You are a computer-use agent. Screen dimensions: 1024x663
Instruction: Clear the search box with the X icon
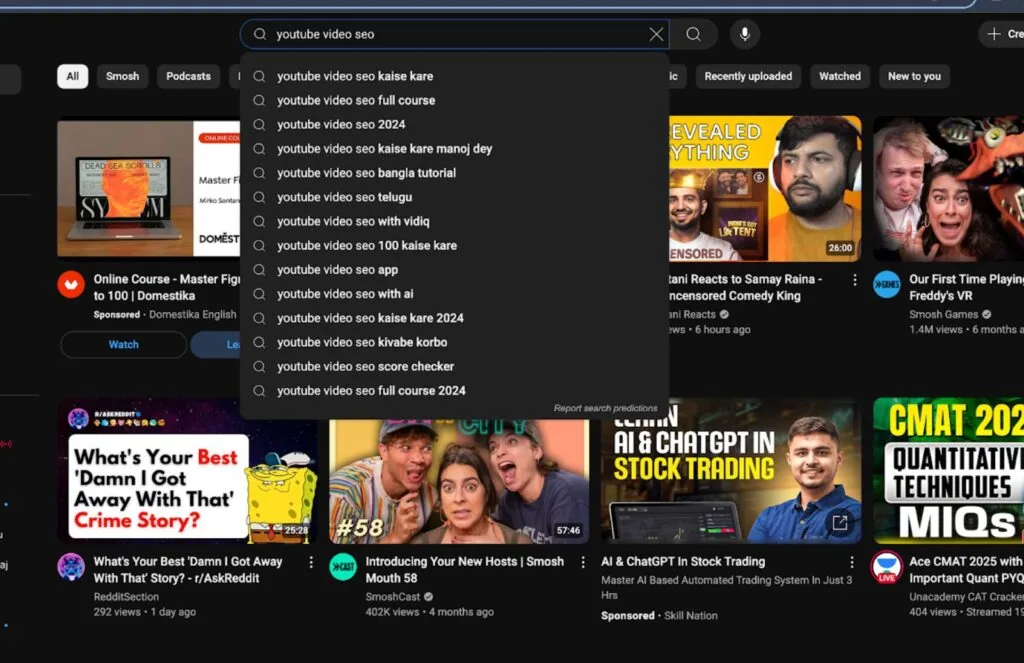(x=656, y=34)
